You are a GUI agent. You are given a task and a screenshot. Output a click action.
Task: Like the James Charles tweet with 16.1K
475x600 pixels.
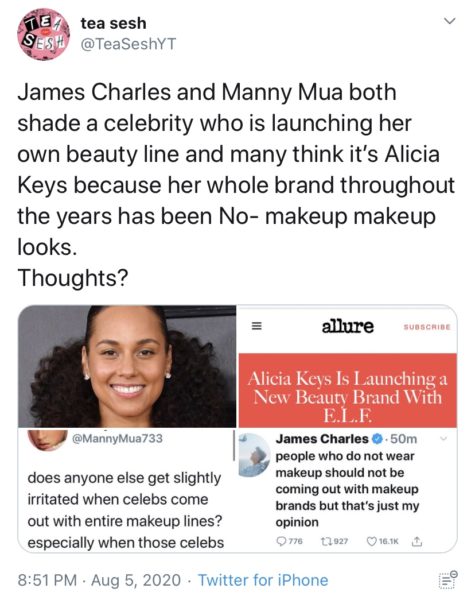coord(382,541)
